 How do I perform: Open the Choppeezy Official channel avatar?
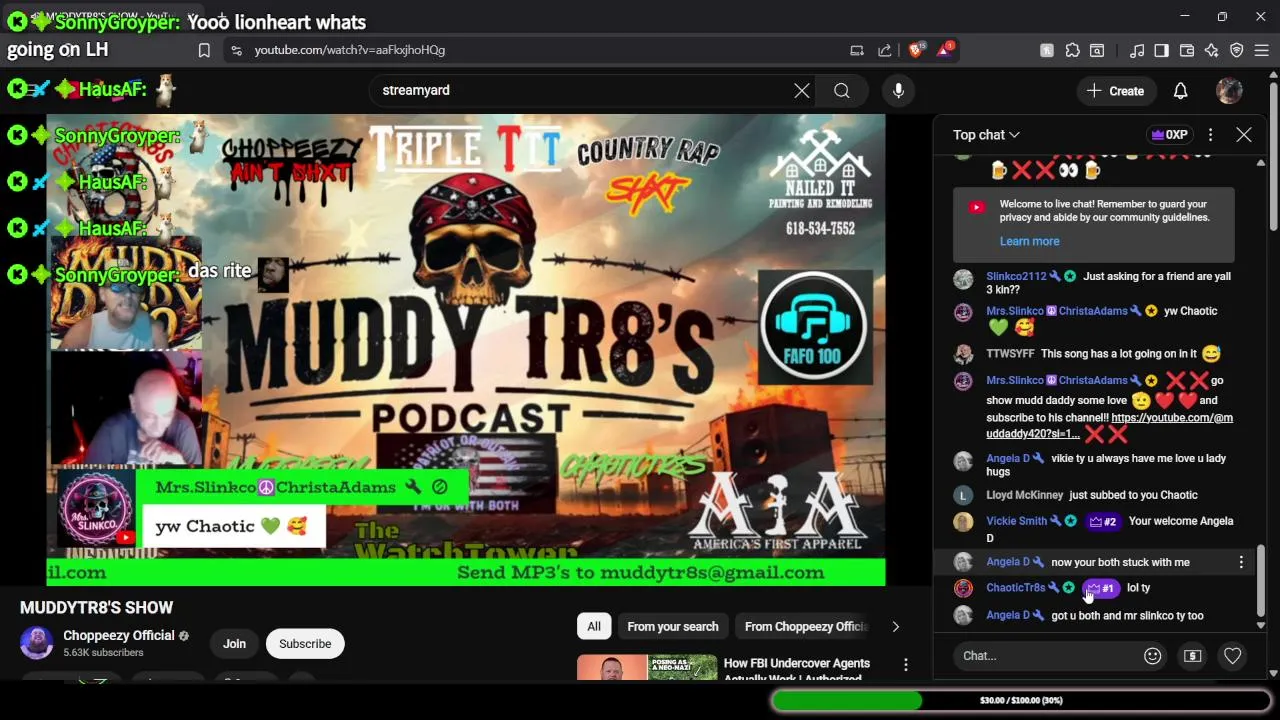[37, 643]
